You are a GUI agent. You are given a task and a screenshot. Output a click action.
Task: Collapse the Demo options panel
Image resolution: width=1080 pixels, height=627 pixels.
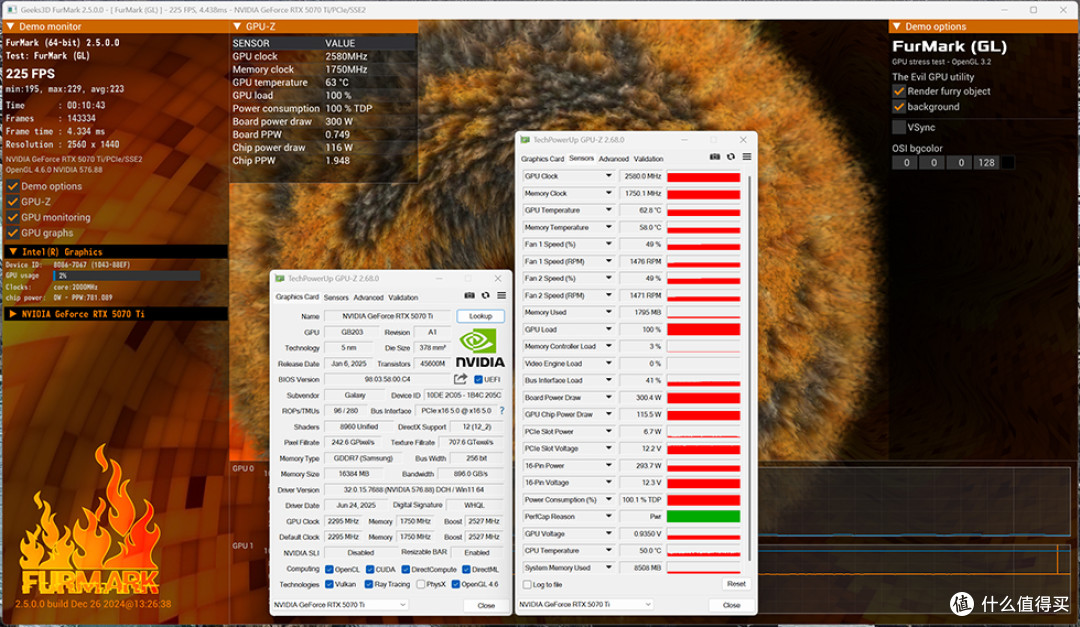point(897,26)
